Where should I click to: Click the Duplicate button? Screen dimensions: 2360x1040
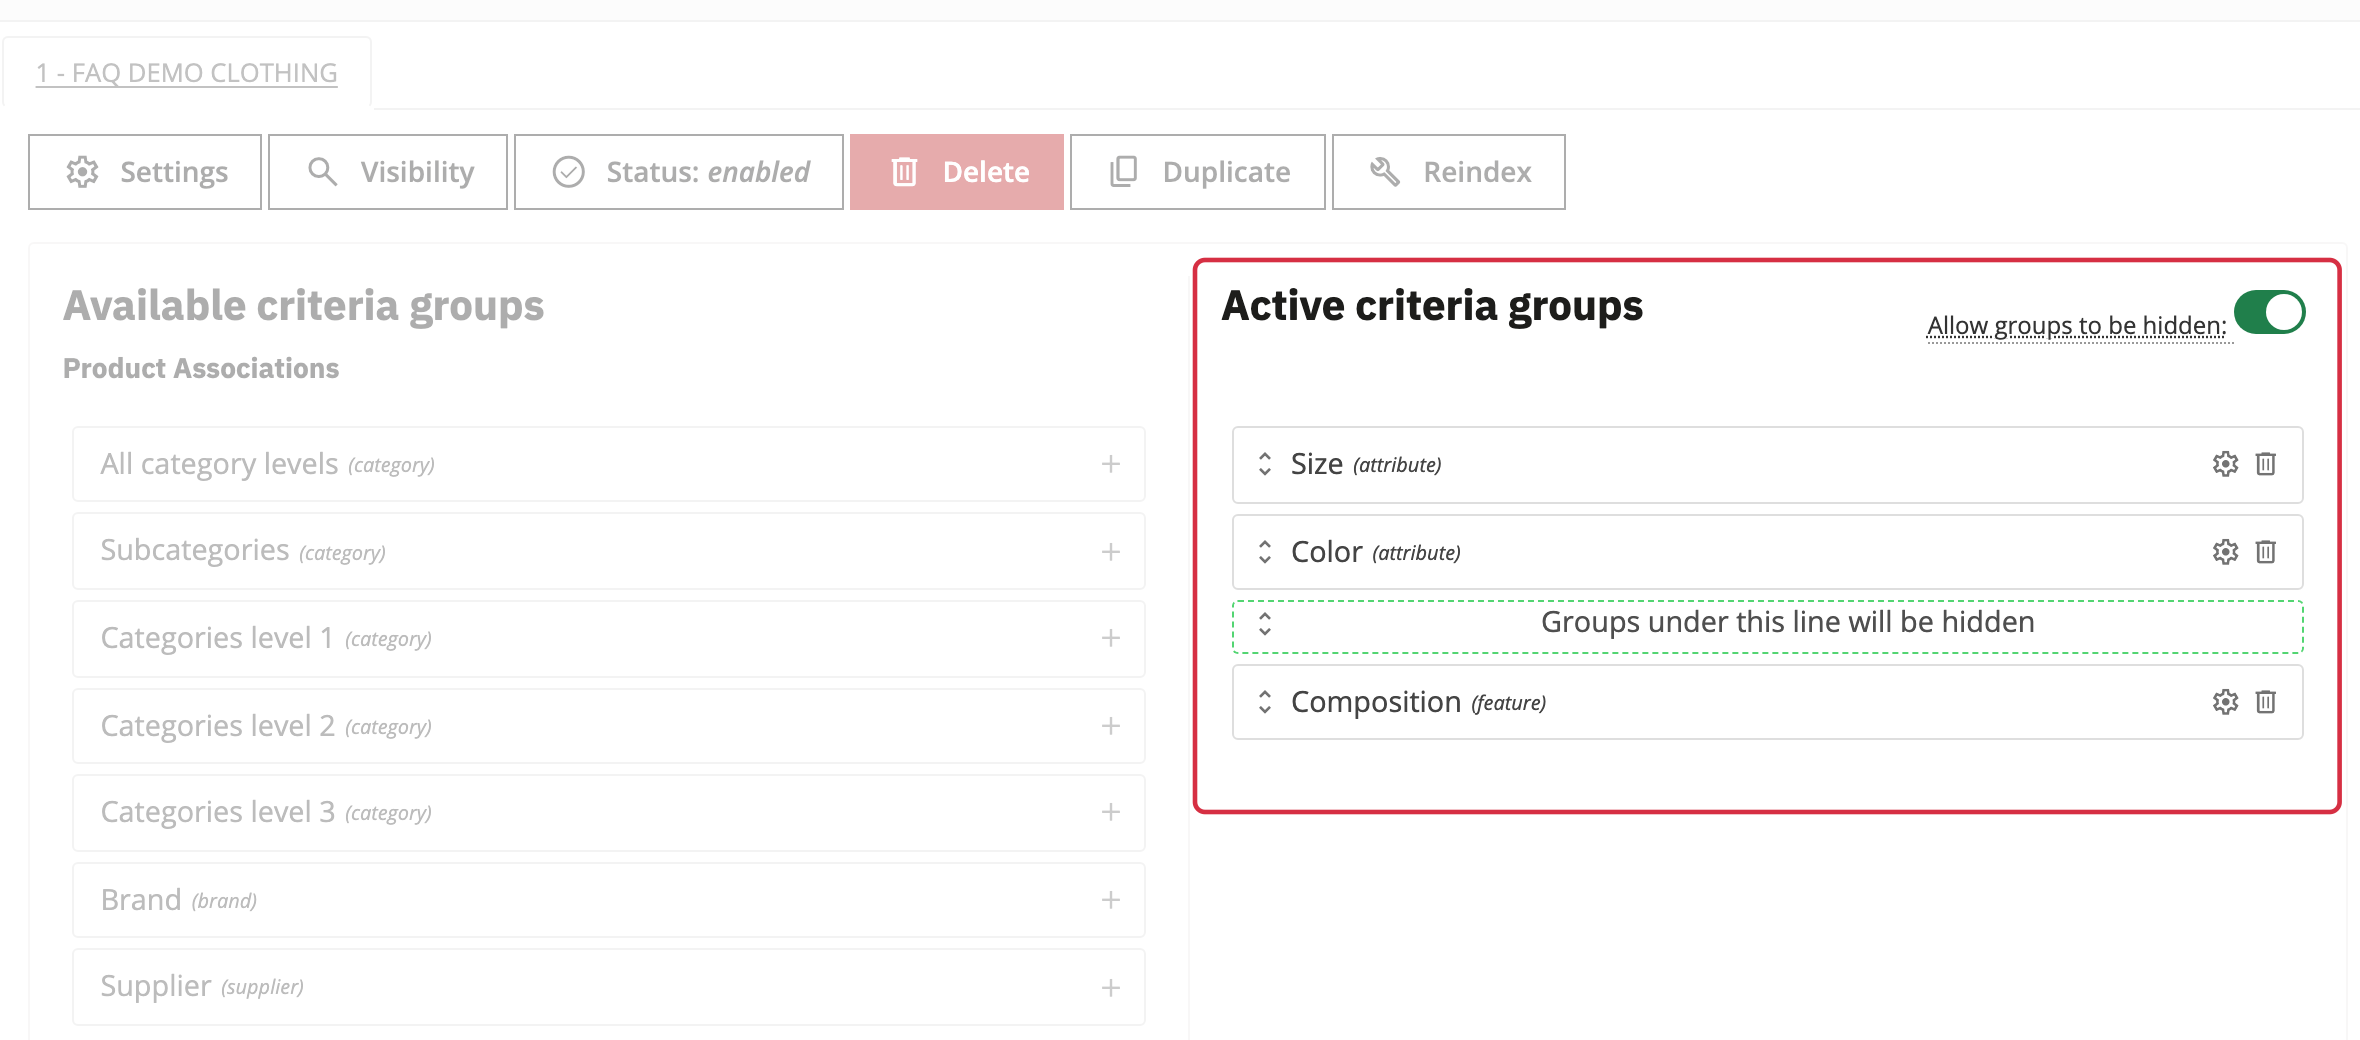[x=1198, y=172]
